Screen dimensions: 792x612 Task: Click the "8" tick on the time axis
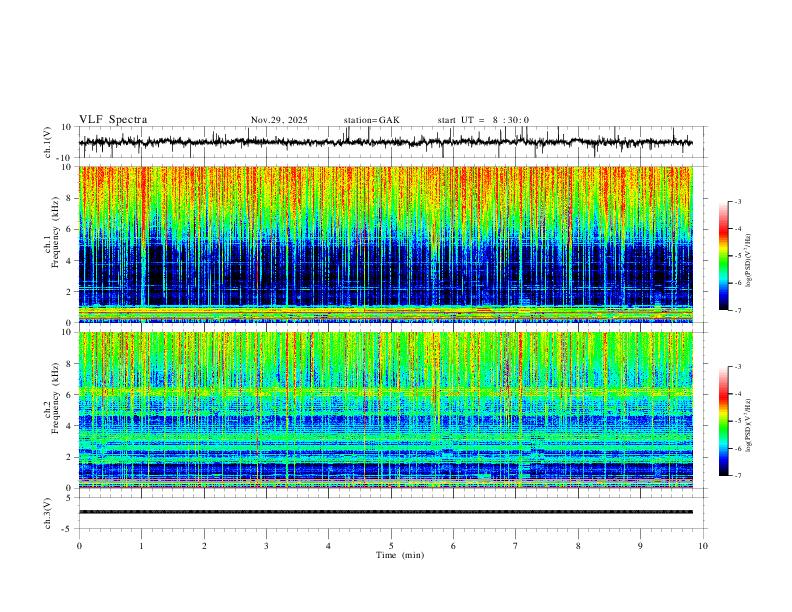coord(578,546)
